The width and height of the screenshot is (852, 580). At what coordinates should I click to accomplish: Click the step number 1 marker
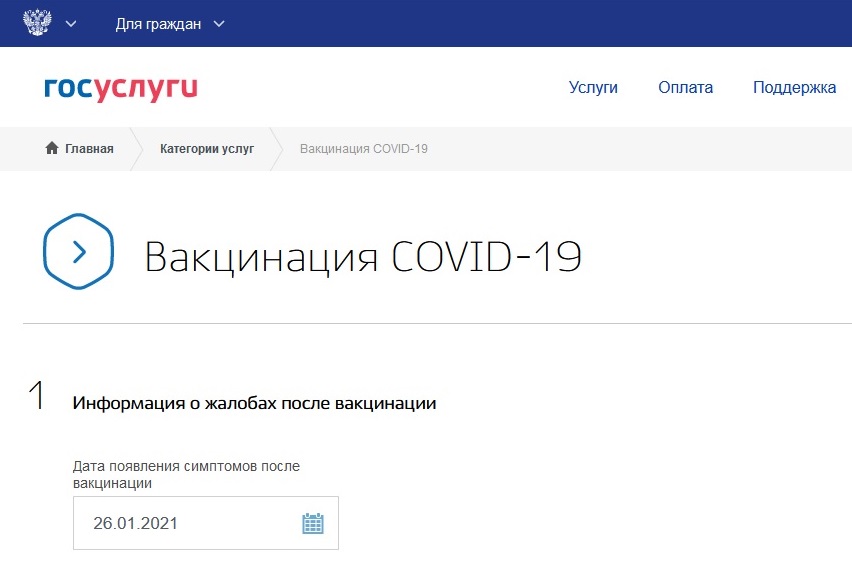[x=37, y=397]
